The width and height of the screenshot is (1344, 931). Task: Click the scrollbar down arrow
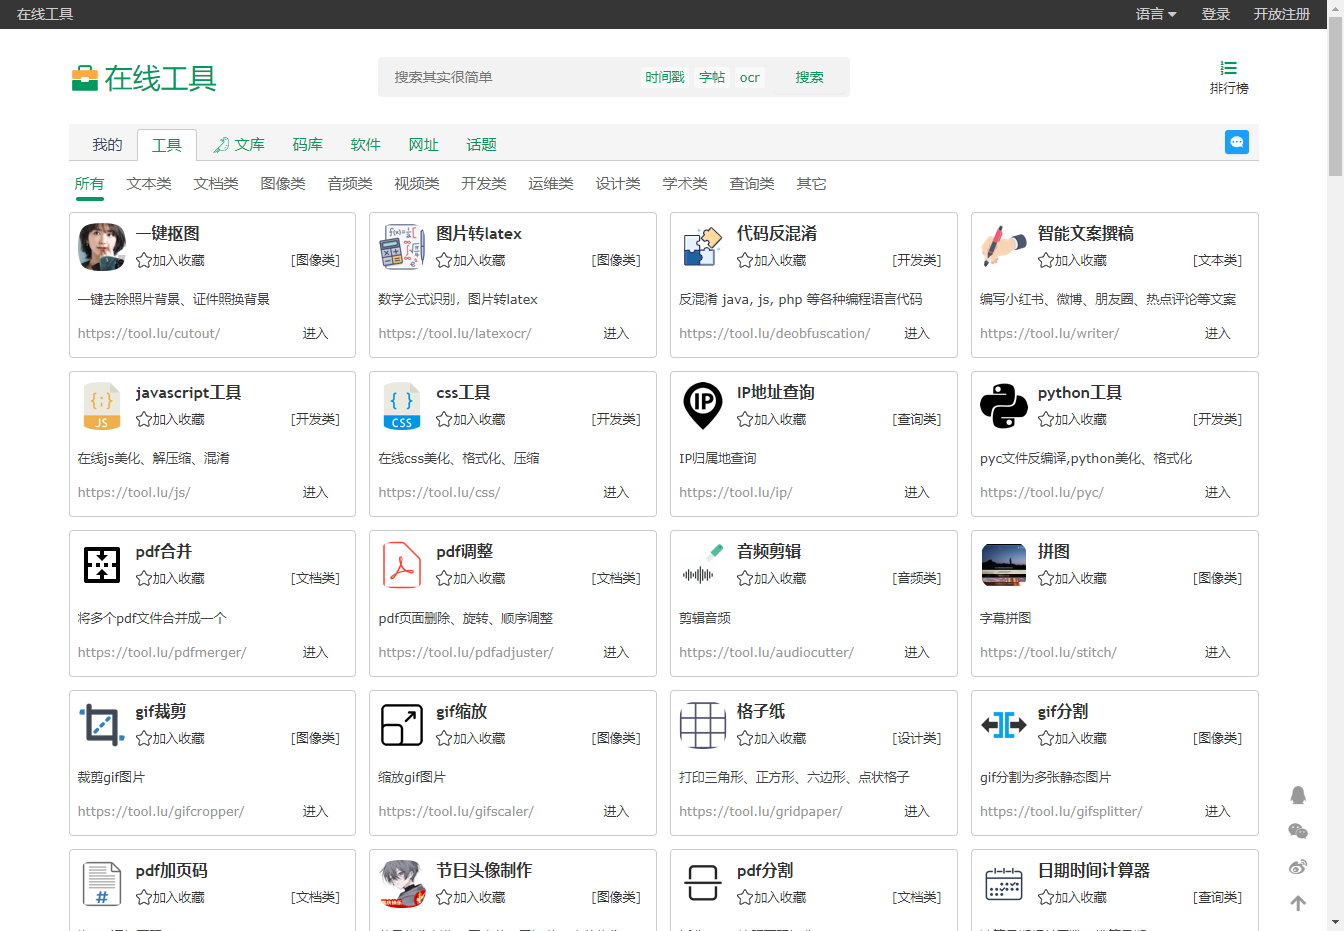[x=1335, y=922]
